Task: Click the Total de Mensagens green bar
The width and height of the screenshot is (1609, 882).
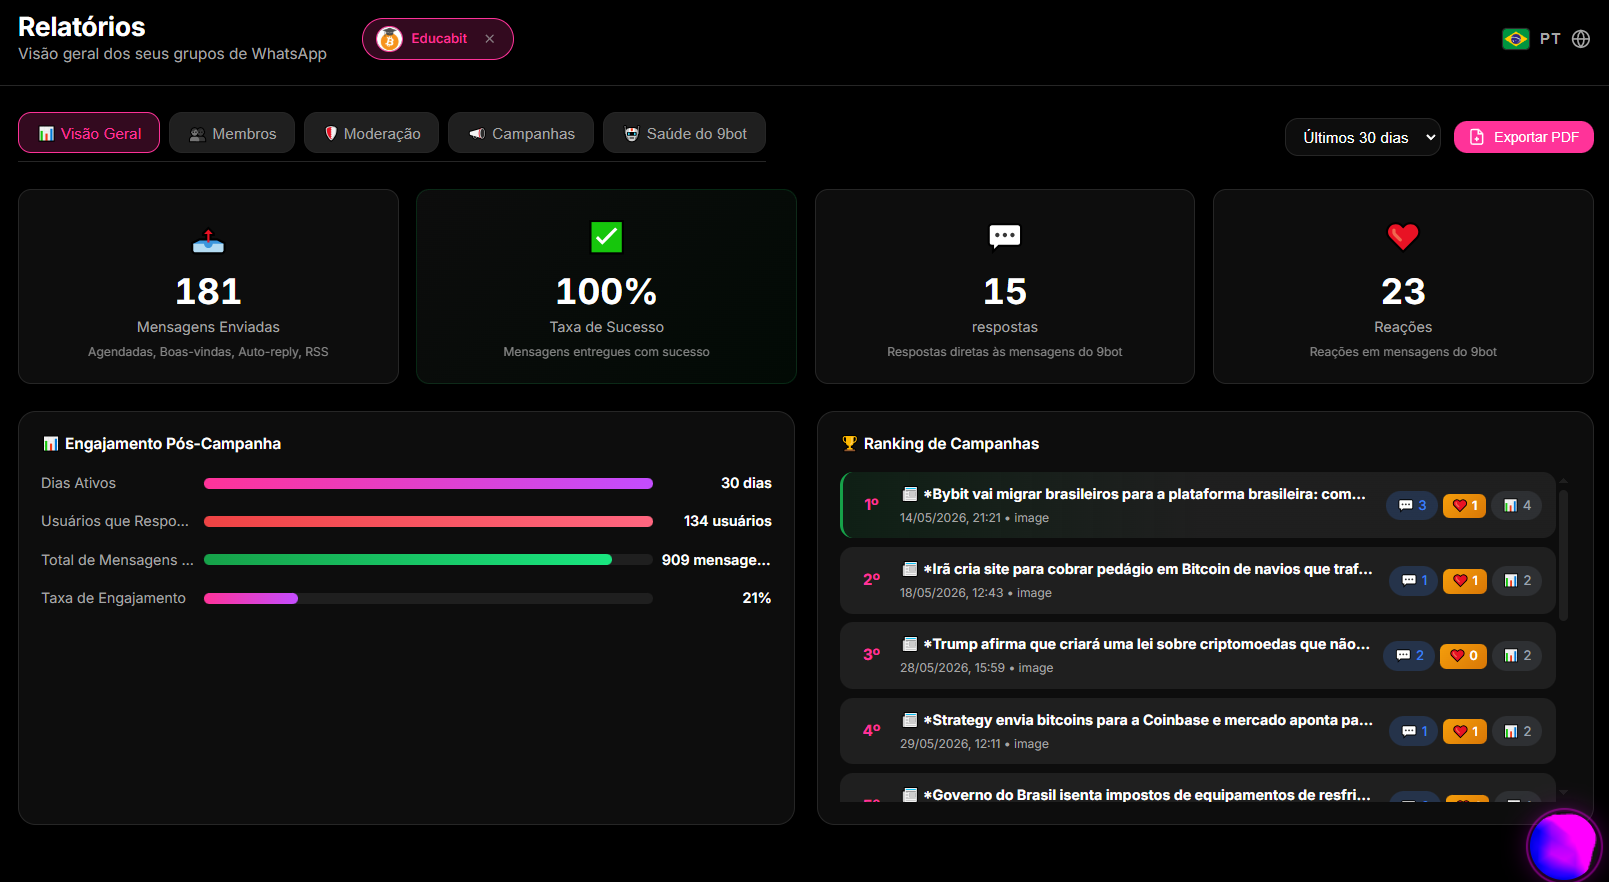Action: point(428,560)
